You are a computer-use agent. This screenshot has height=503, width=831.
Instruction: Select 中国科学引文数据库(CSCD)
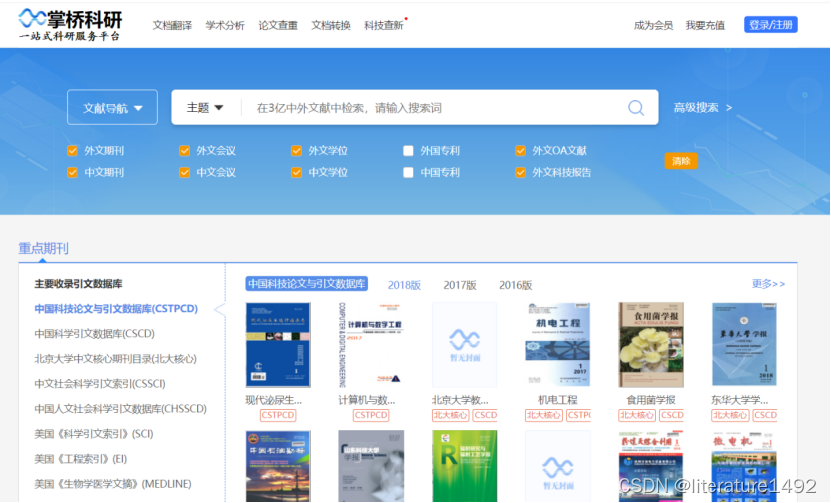pyautogui.click(x=94, y=333)
